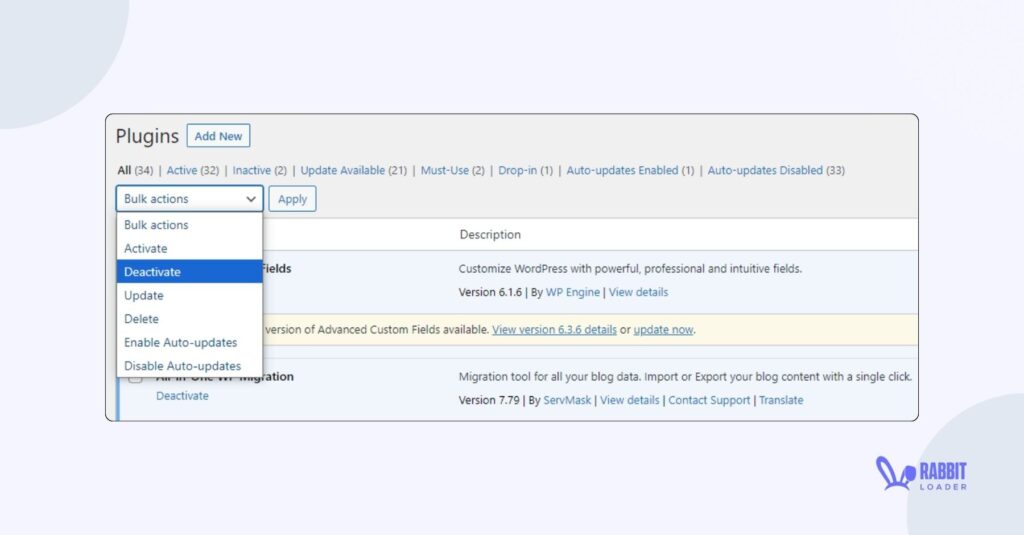Click the update now link

[663, 330]
